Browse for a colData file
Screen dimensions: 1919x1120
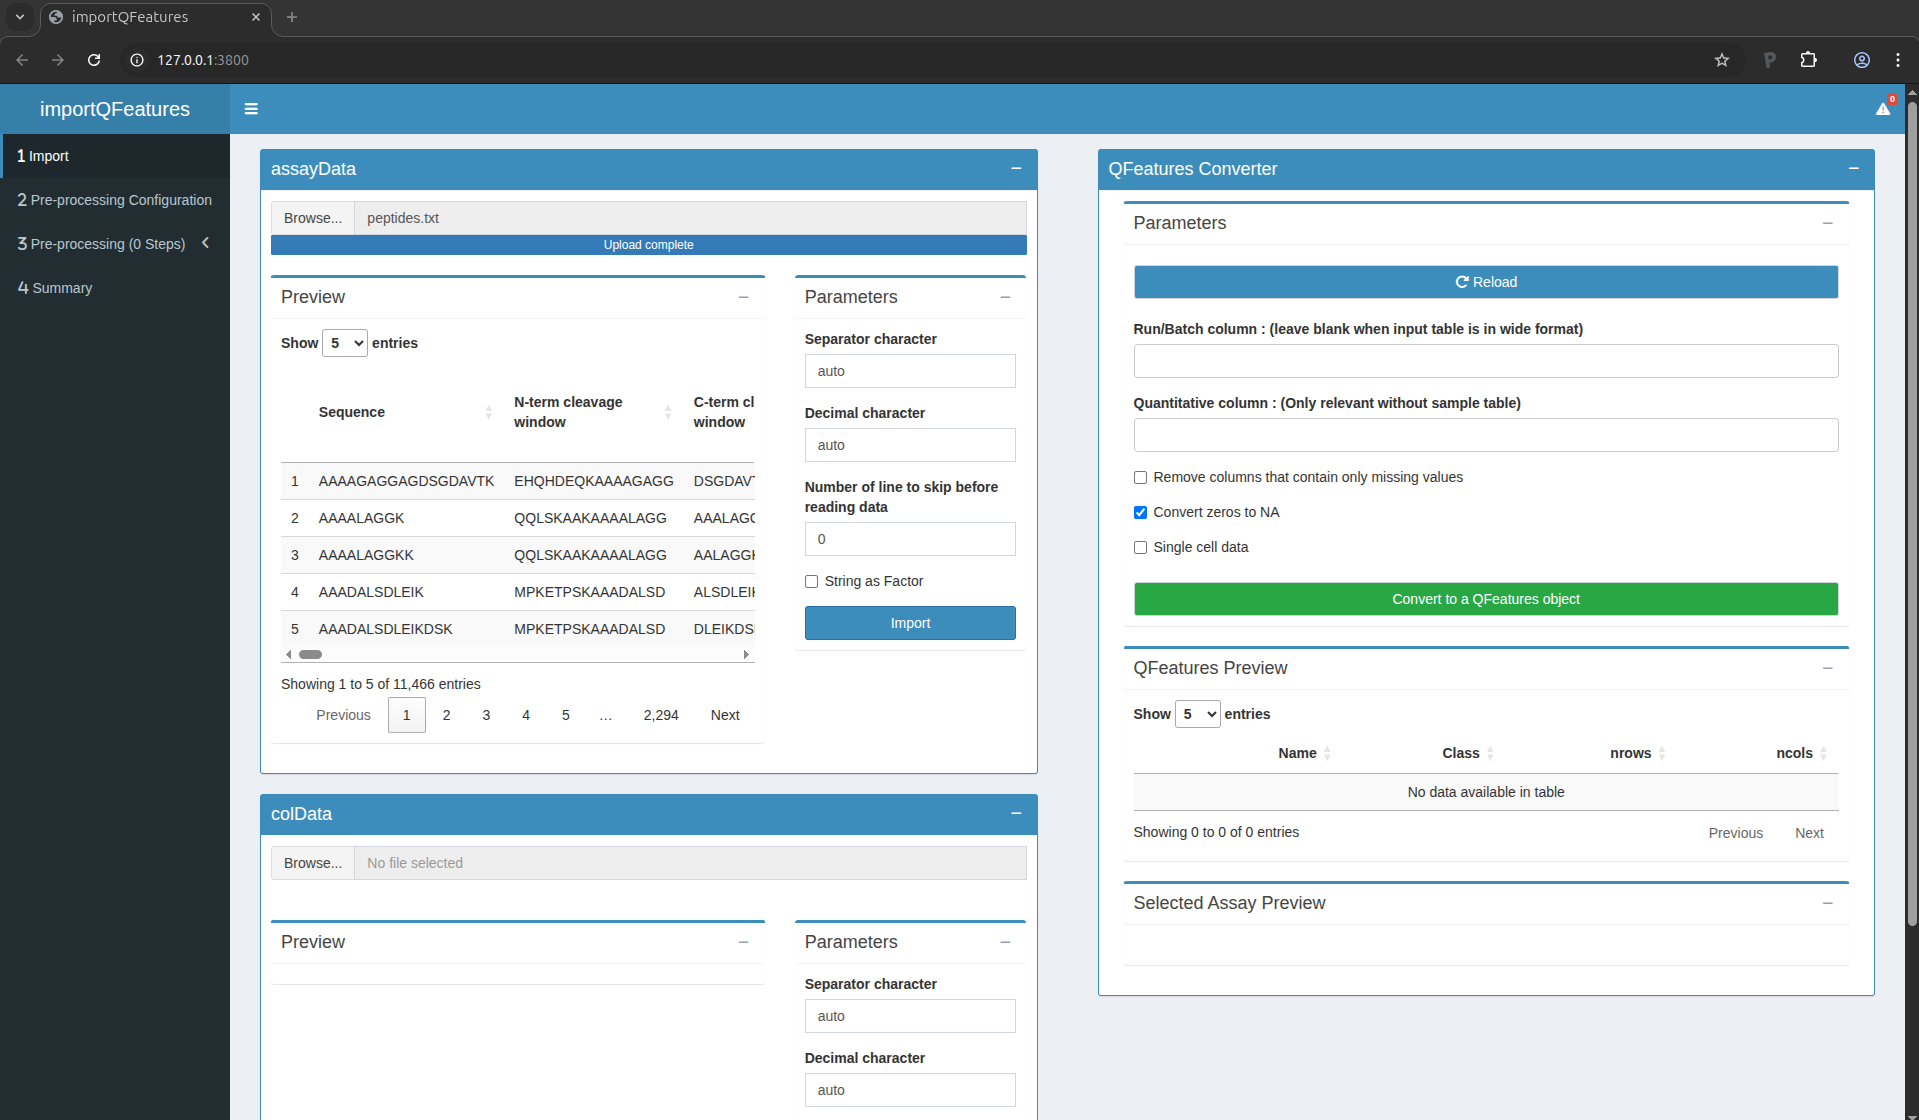[312, 863]
